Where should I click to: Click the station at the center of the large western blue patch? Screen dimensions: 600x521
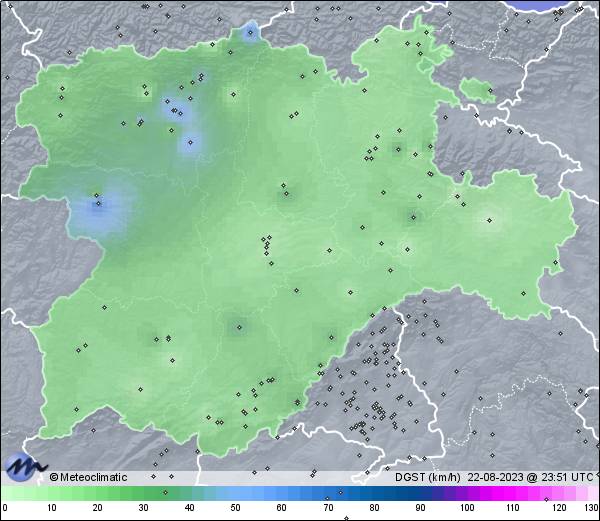[98, 204]
